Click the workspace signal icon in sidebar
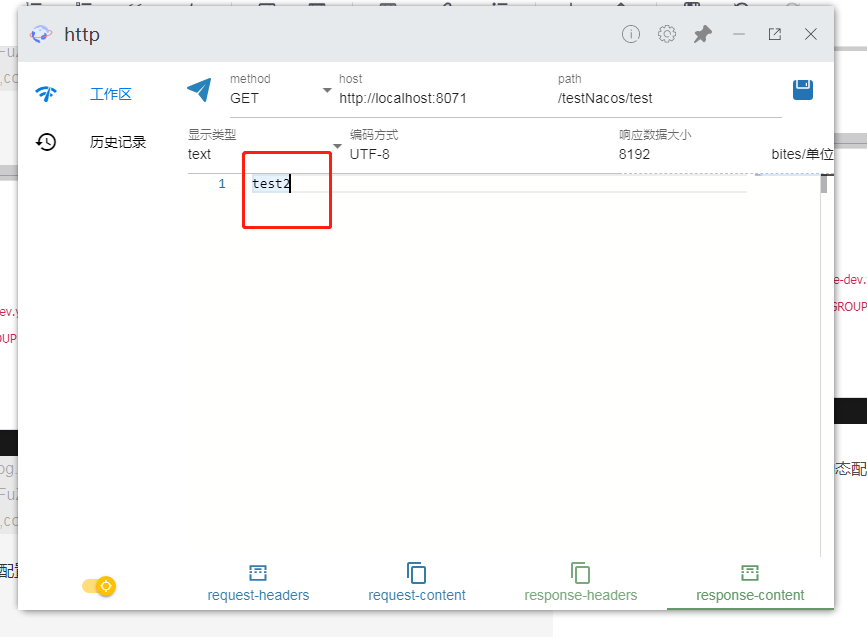867x637 pixels. click(46, 93)
